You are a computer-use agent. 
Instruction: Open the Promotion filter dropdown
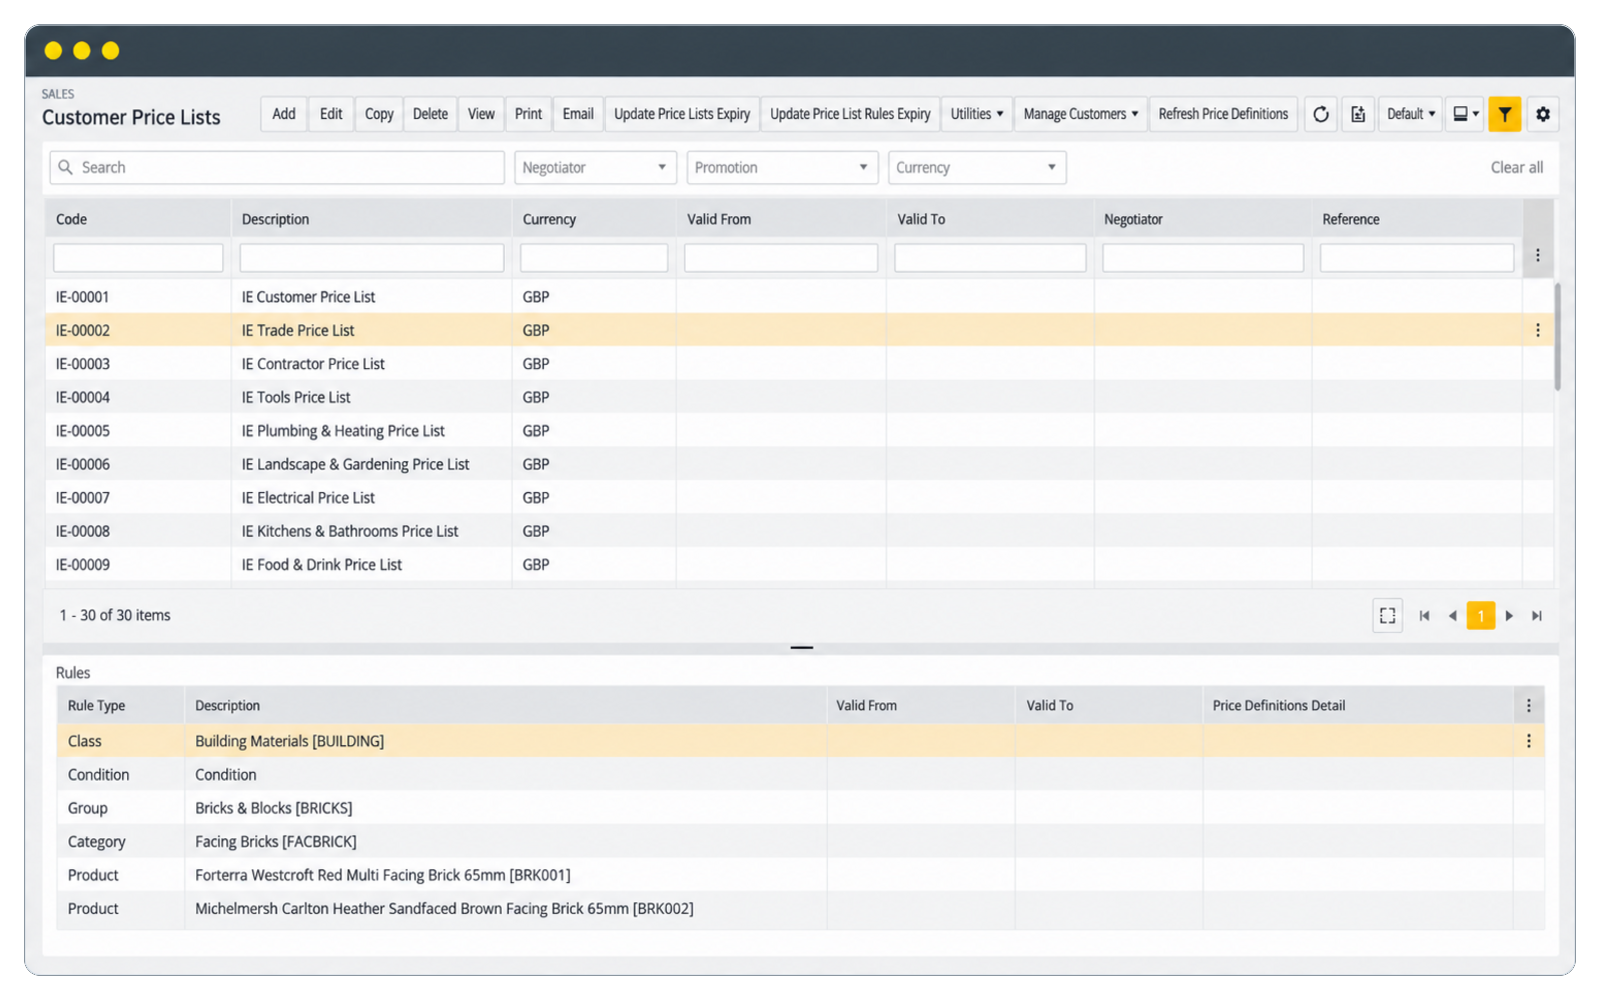coord(782,167)
